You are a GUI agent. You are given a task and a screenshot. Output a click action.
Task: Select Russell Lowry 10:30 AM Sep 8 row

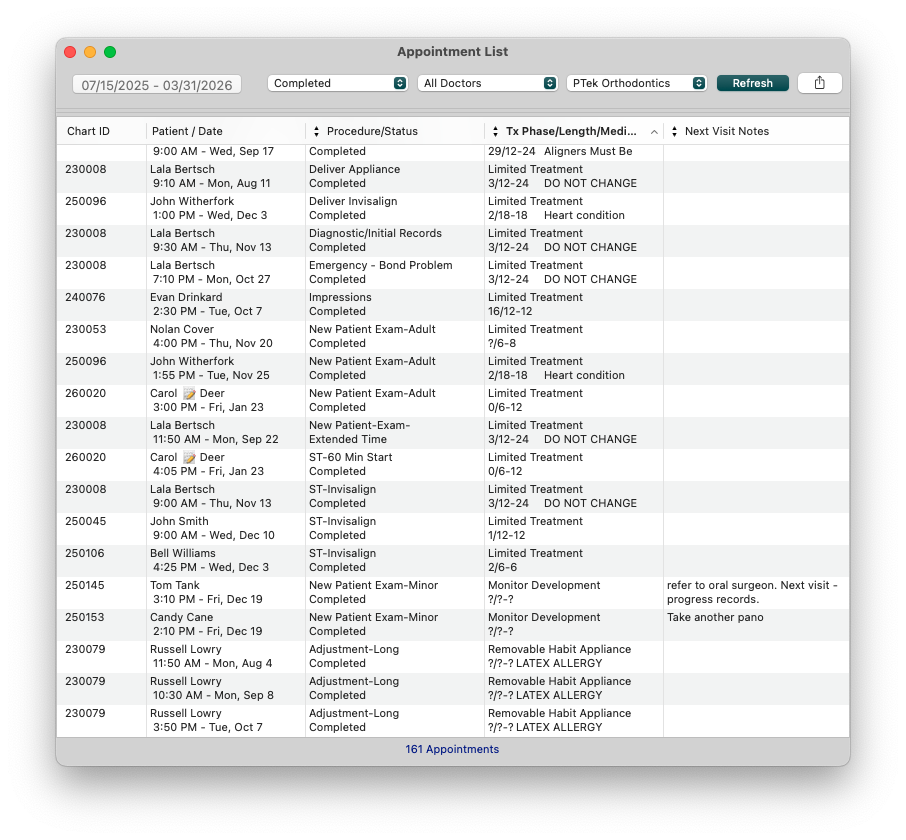tap(452, 689)
